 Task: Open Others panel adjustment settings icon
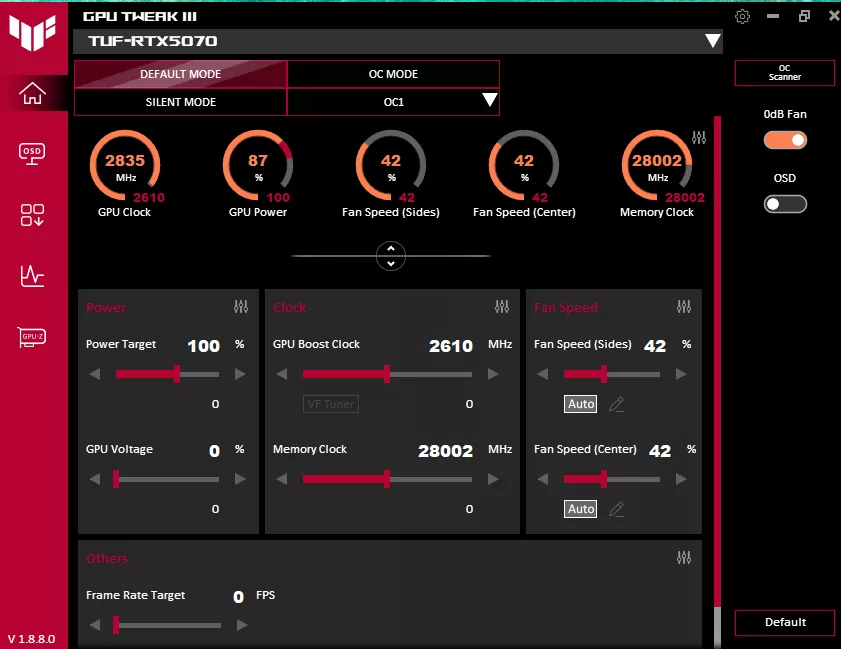(684, 557)
